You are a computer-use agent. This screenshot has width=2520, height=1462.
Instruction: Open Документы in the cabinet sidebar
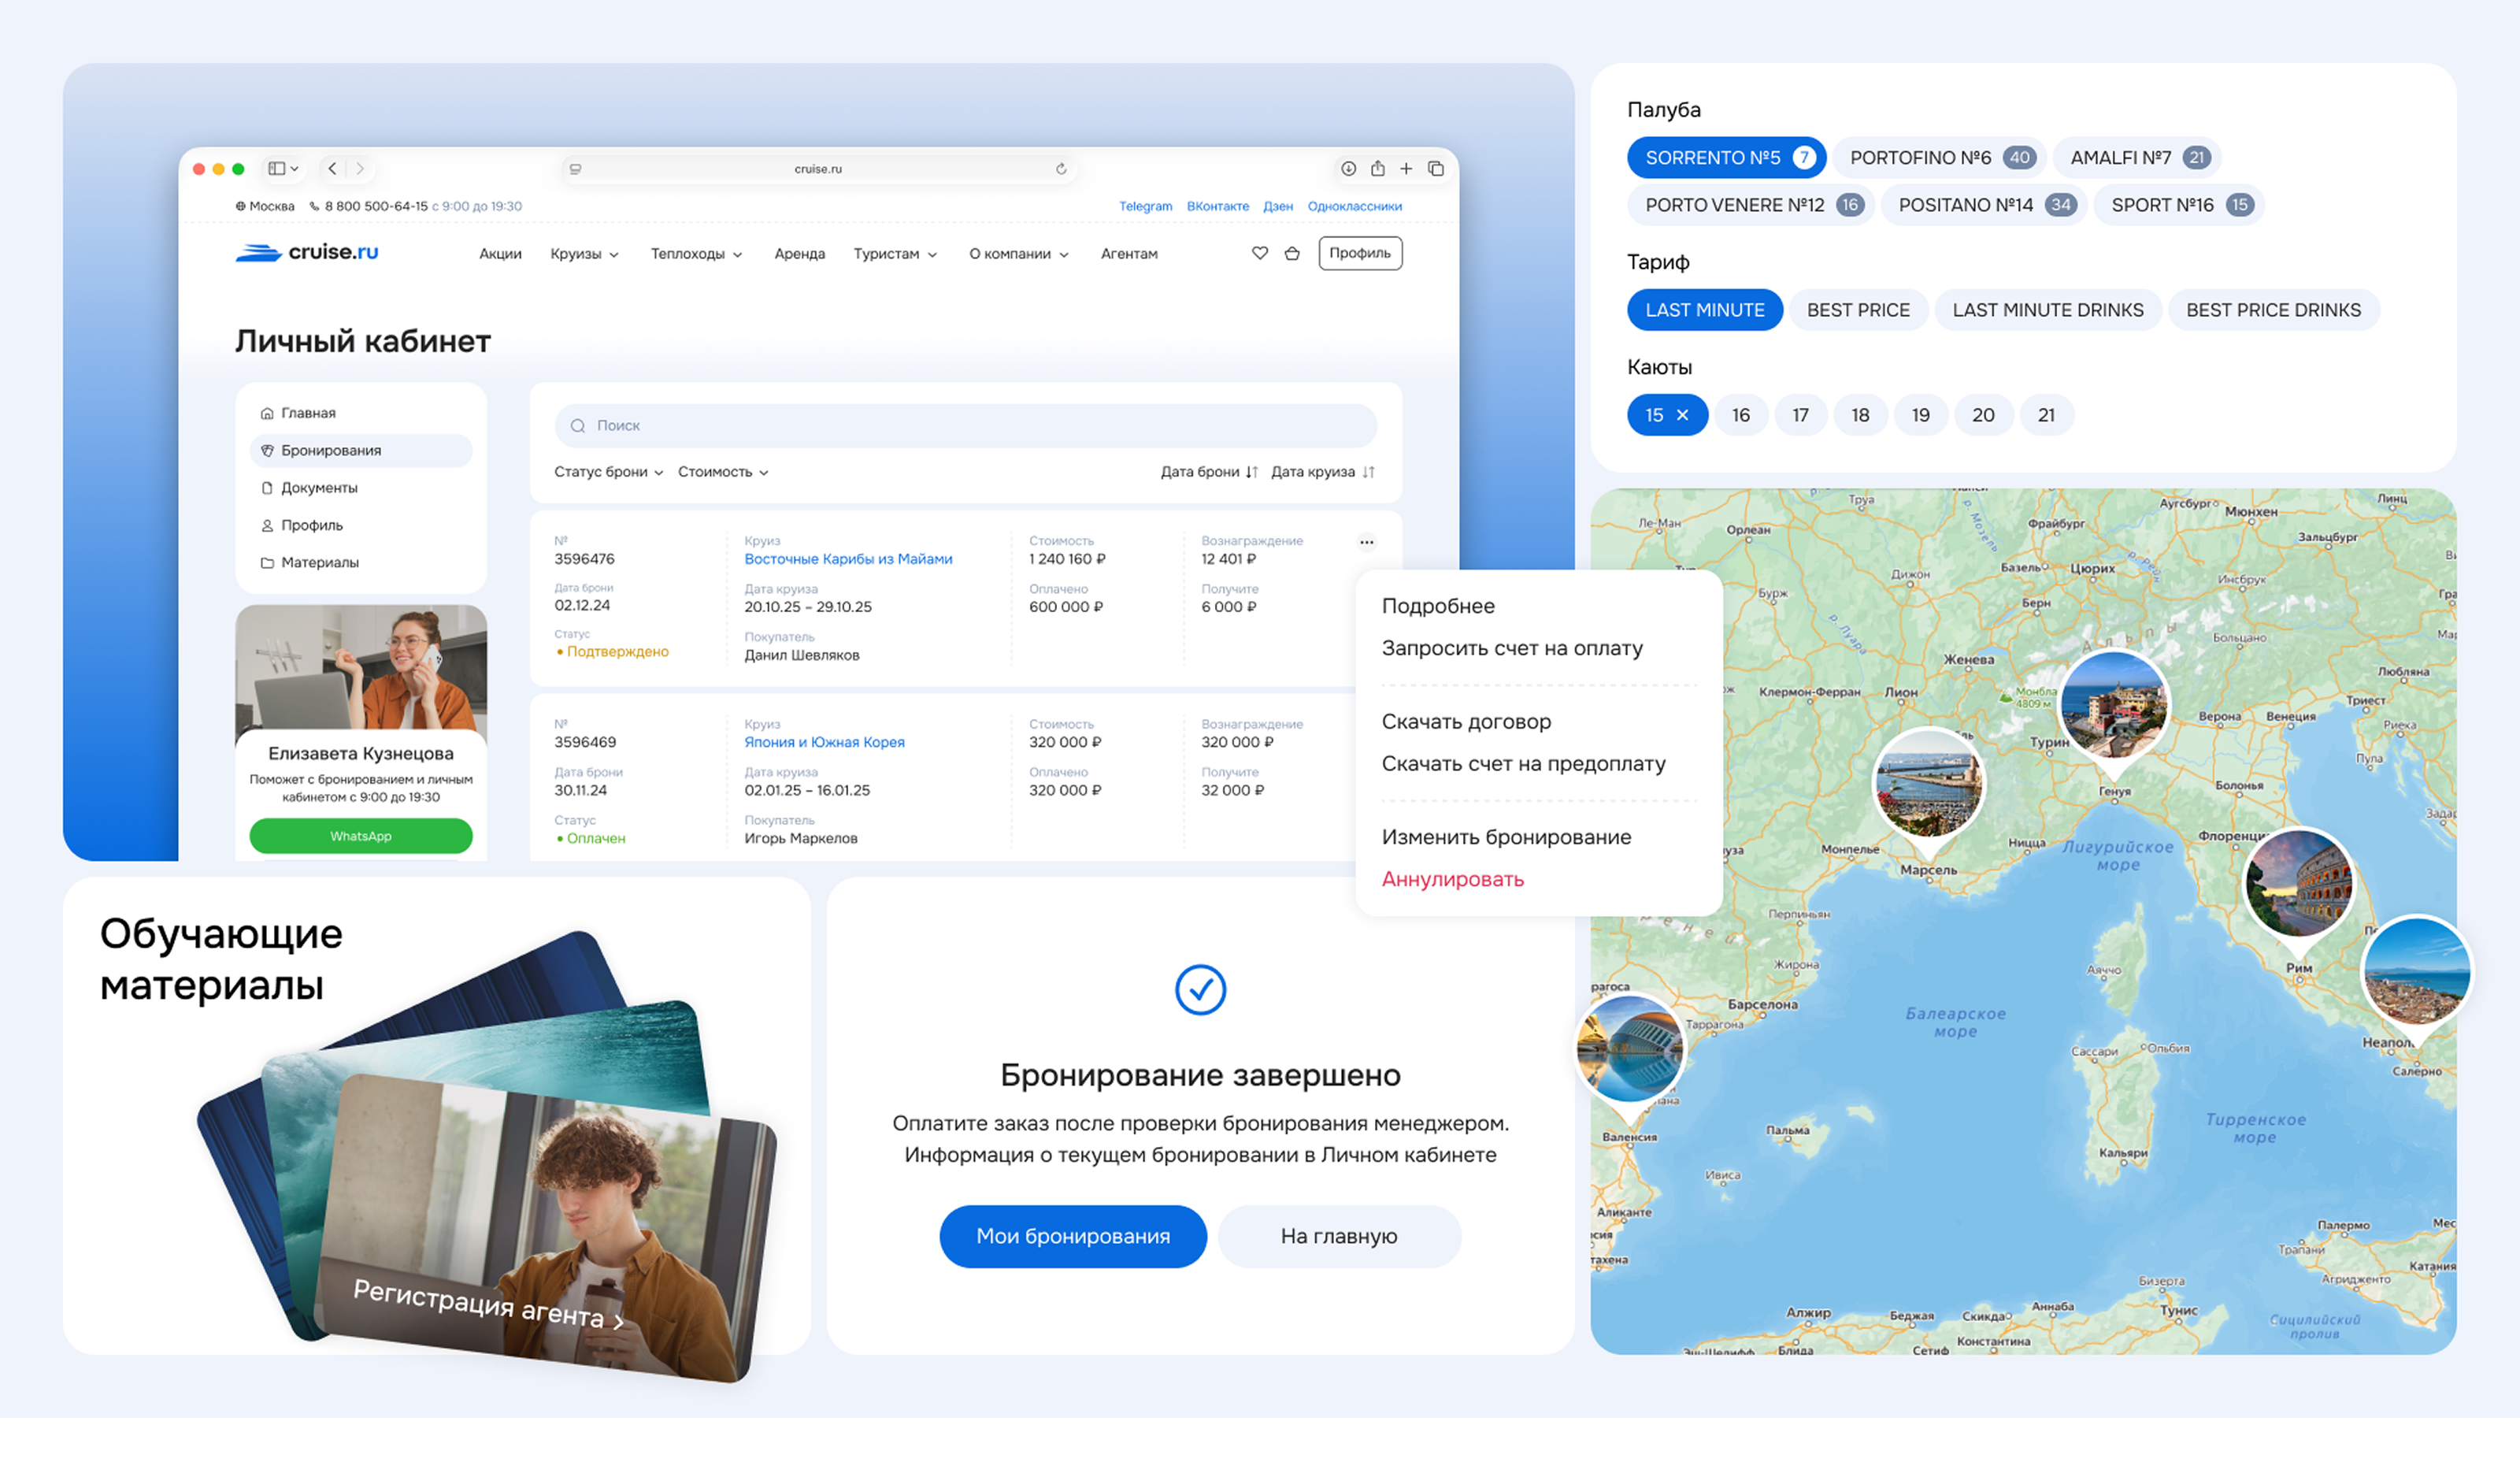pos(361,488)
